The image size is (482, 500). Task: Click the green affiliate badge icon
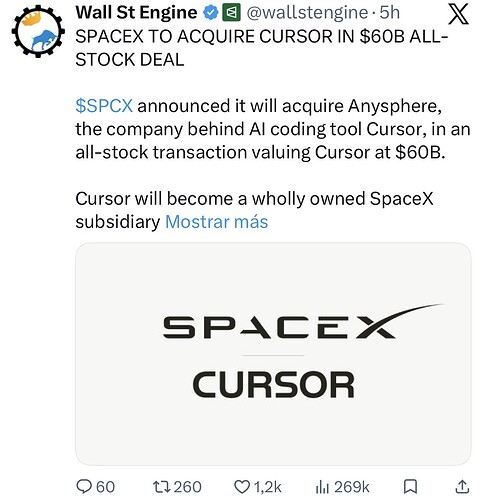tap(231, 13)
